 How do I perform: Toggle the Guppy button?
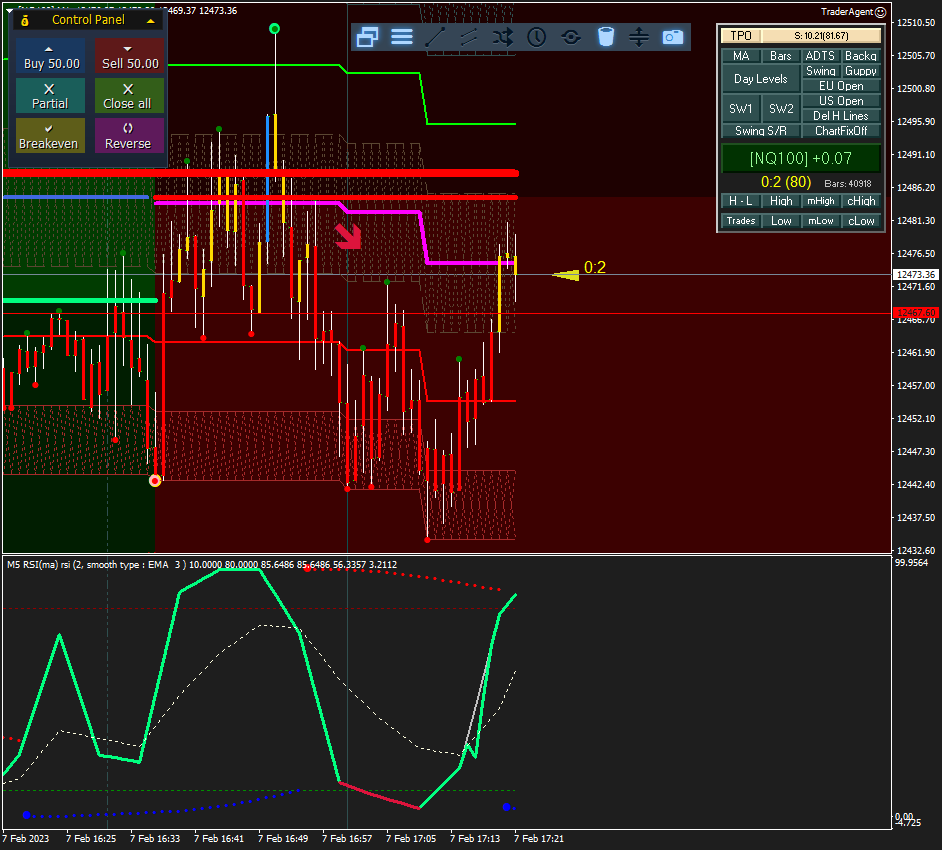pyautogui.click(x=861, y=71)
